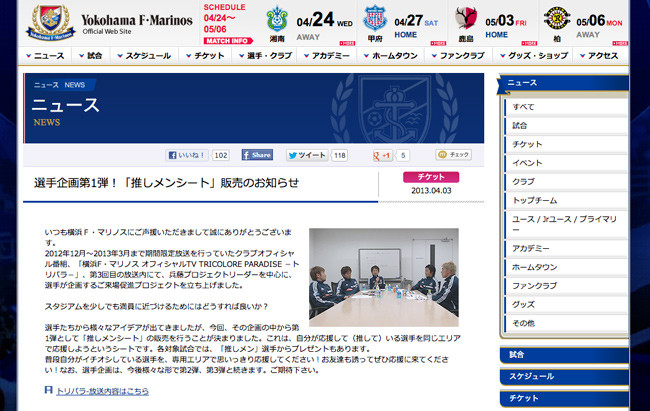This screenshot has width=650, height=411.
Task: Click the Twitter ツイート button
Action: tap(307, 155)
